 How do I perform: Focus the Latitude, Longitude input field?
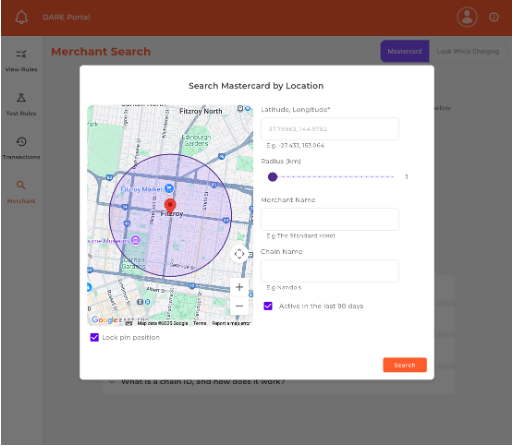330,129
